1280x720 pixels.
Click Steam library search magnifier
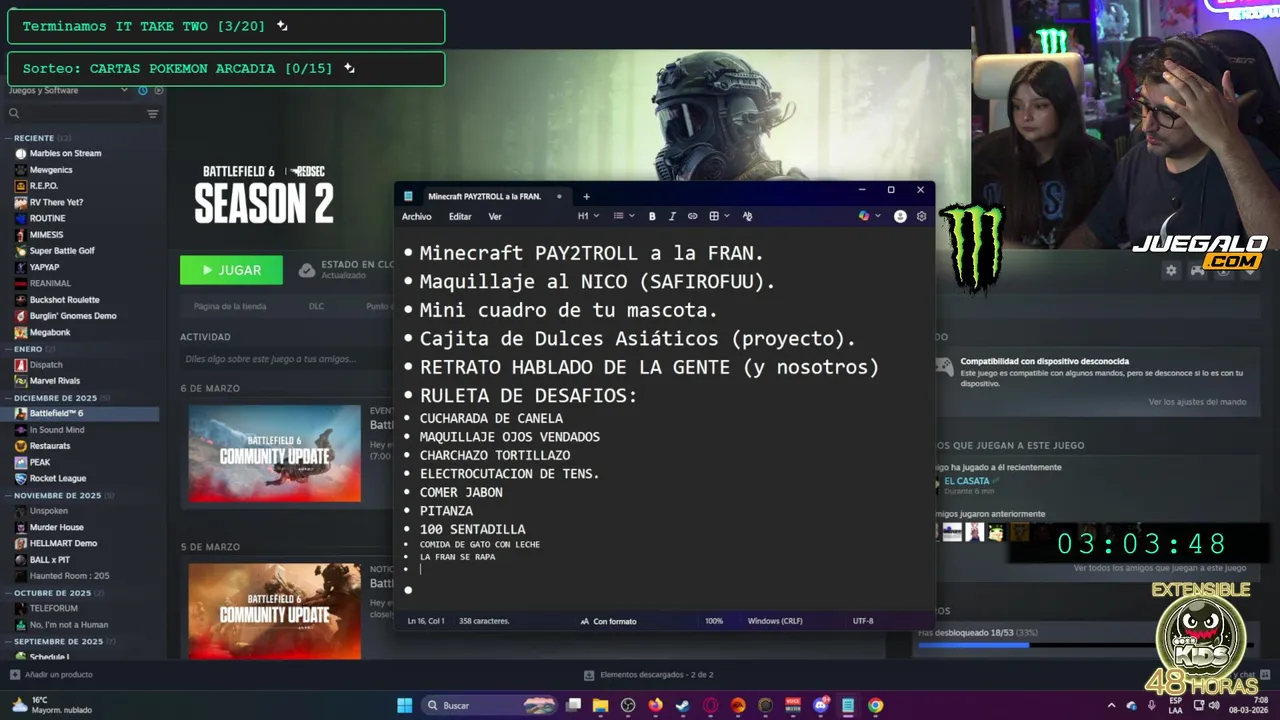(14, 114)
